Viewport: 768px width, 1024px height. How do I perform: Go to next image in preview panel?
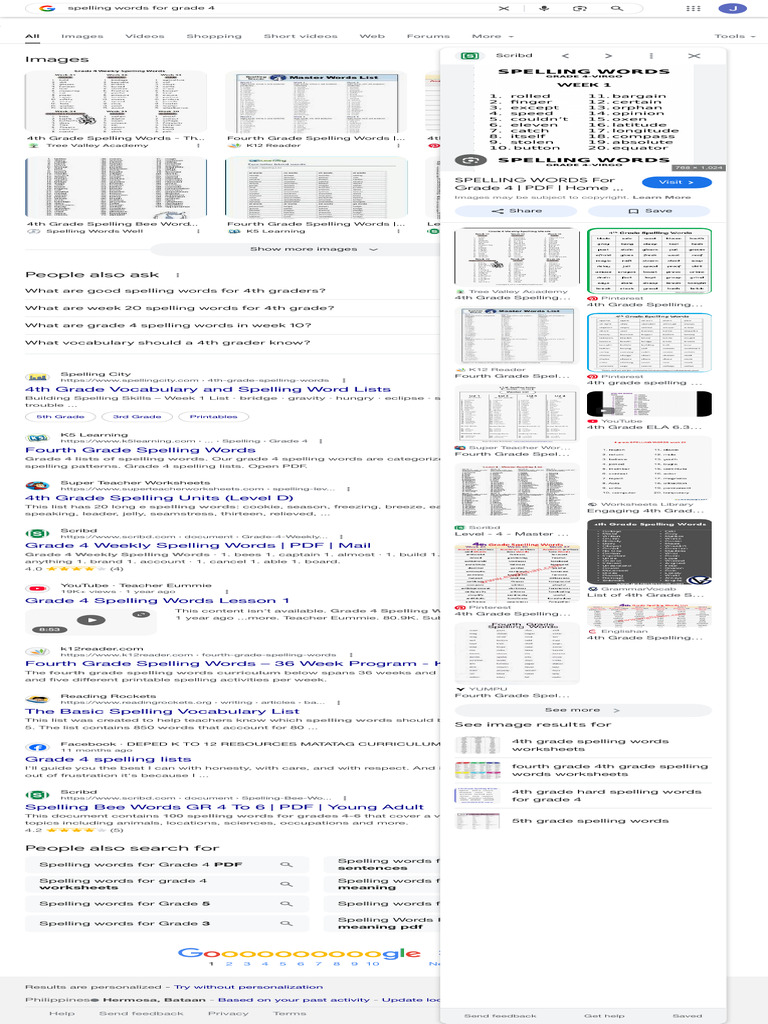coord(608,56)
